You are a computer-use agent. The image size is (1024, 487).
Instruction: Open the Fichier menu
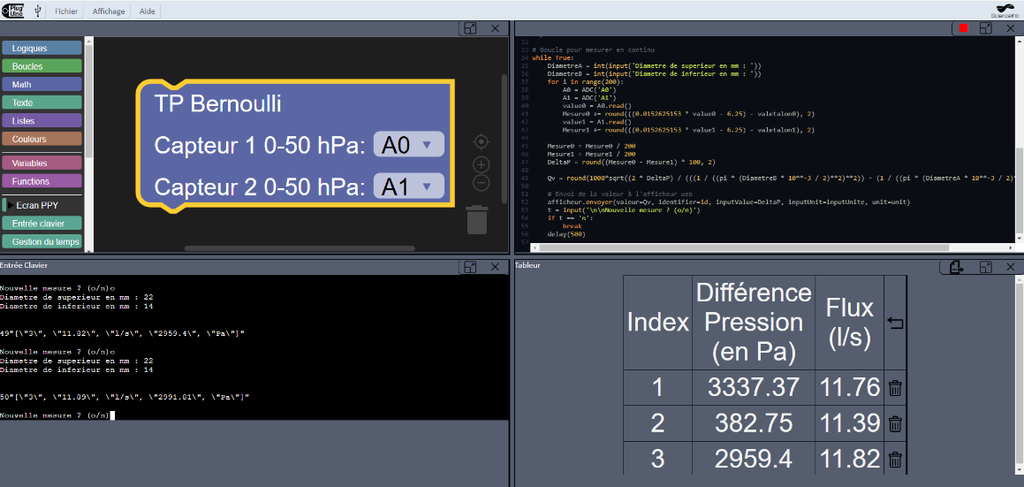66,11
